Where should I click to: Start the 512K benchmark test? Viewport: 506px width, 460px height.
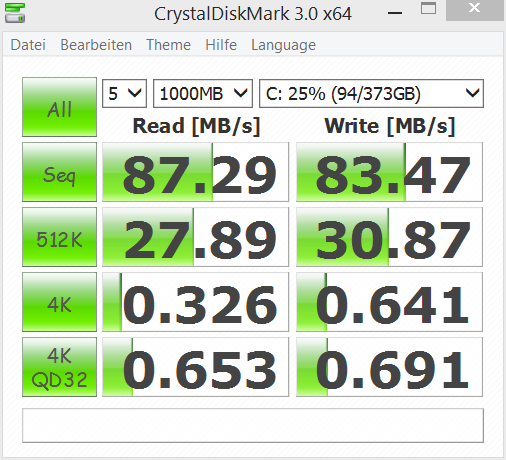coord(59,237)
